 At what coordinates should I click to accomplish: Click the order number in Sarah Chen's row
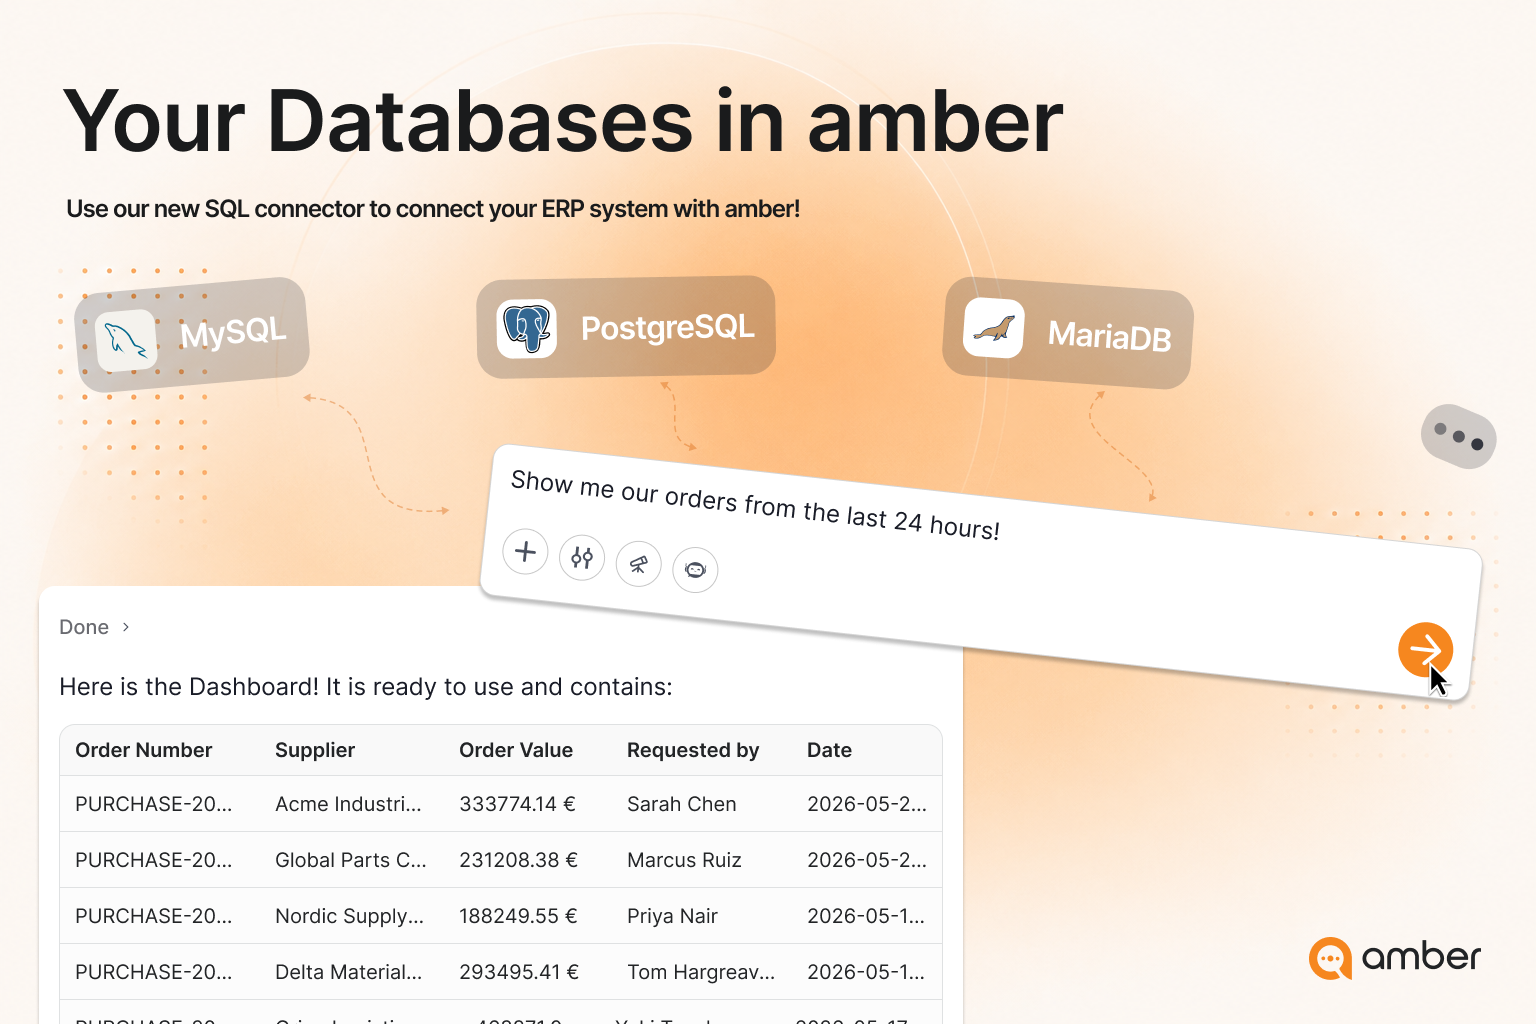click(154, 804)
